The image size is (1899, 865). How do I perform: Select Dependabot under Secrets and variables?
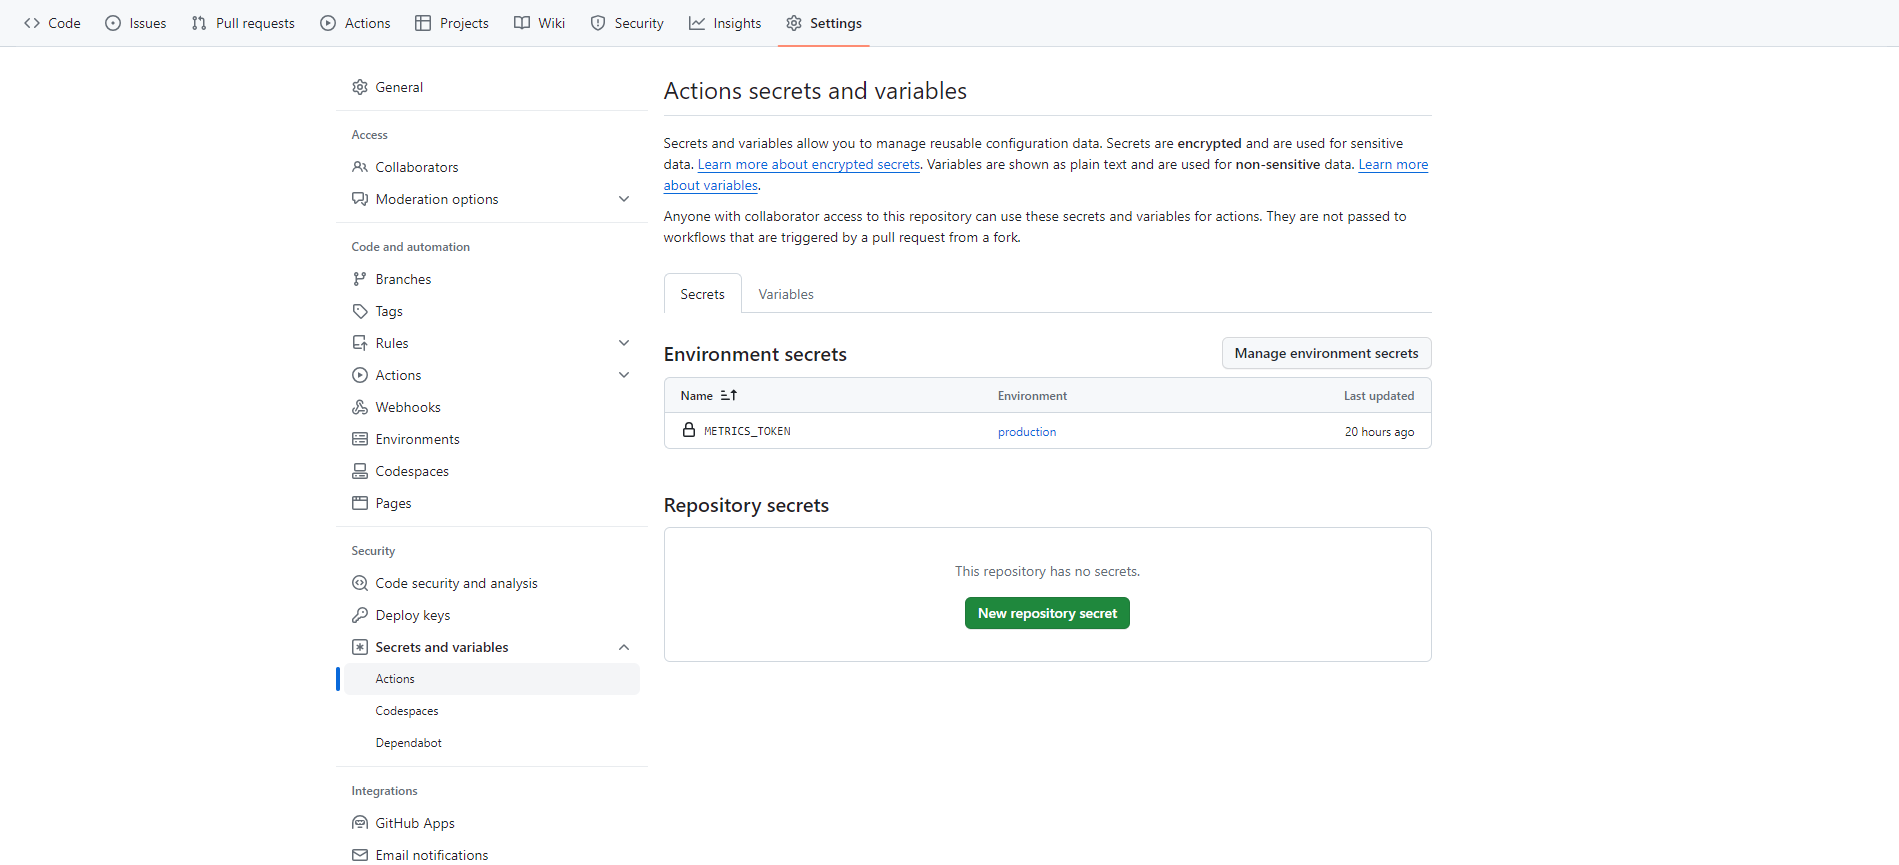(409, 743)
